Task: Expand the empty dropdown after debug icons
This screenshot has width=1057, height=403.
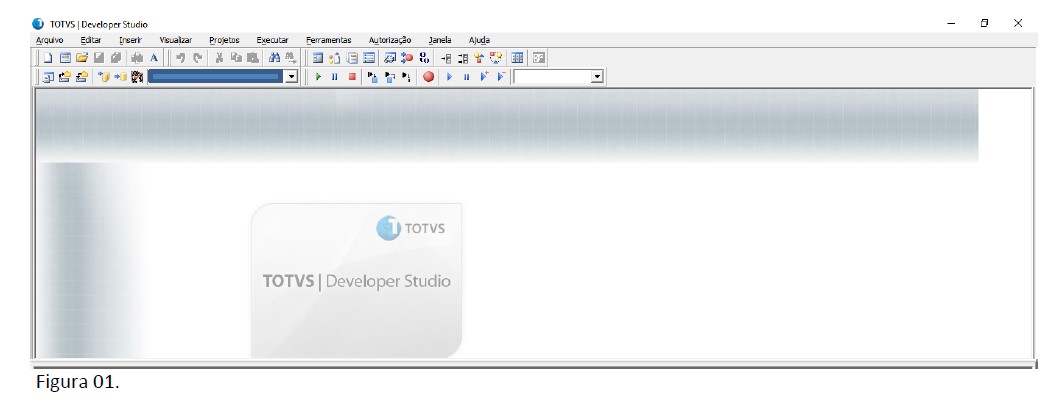Action: pos(597,77)
